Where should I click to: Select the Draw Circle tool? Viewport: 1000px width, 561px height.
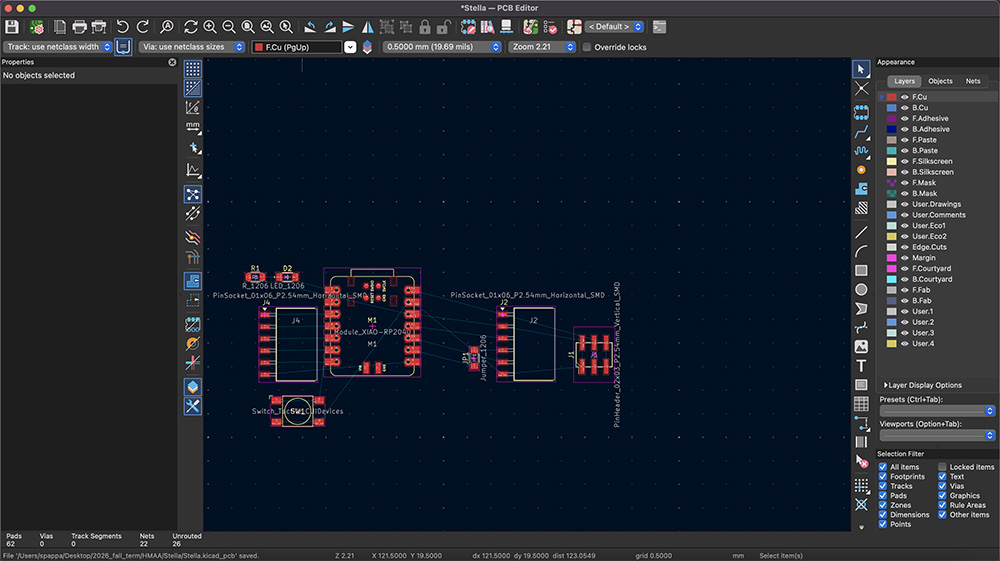pyautogui.click(x=861, y=289)
